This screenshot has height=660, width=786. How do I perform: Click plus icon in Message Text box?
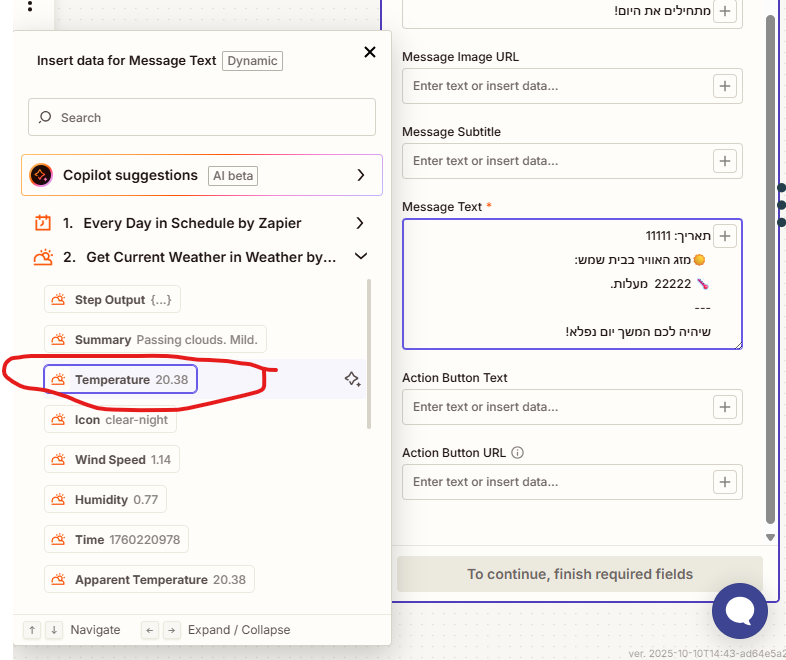[x=725, y=236]
